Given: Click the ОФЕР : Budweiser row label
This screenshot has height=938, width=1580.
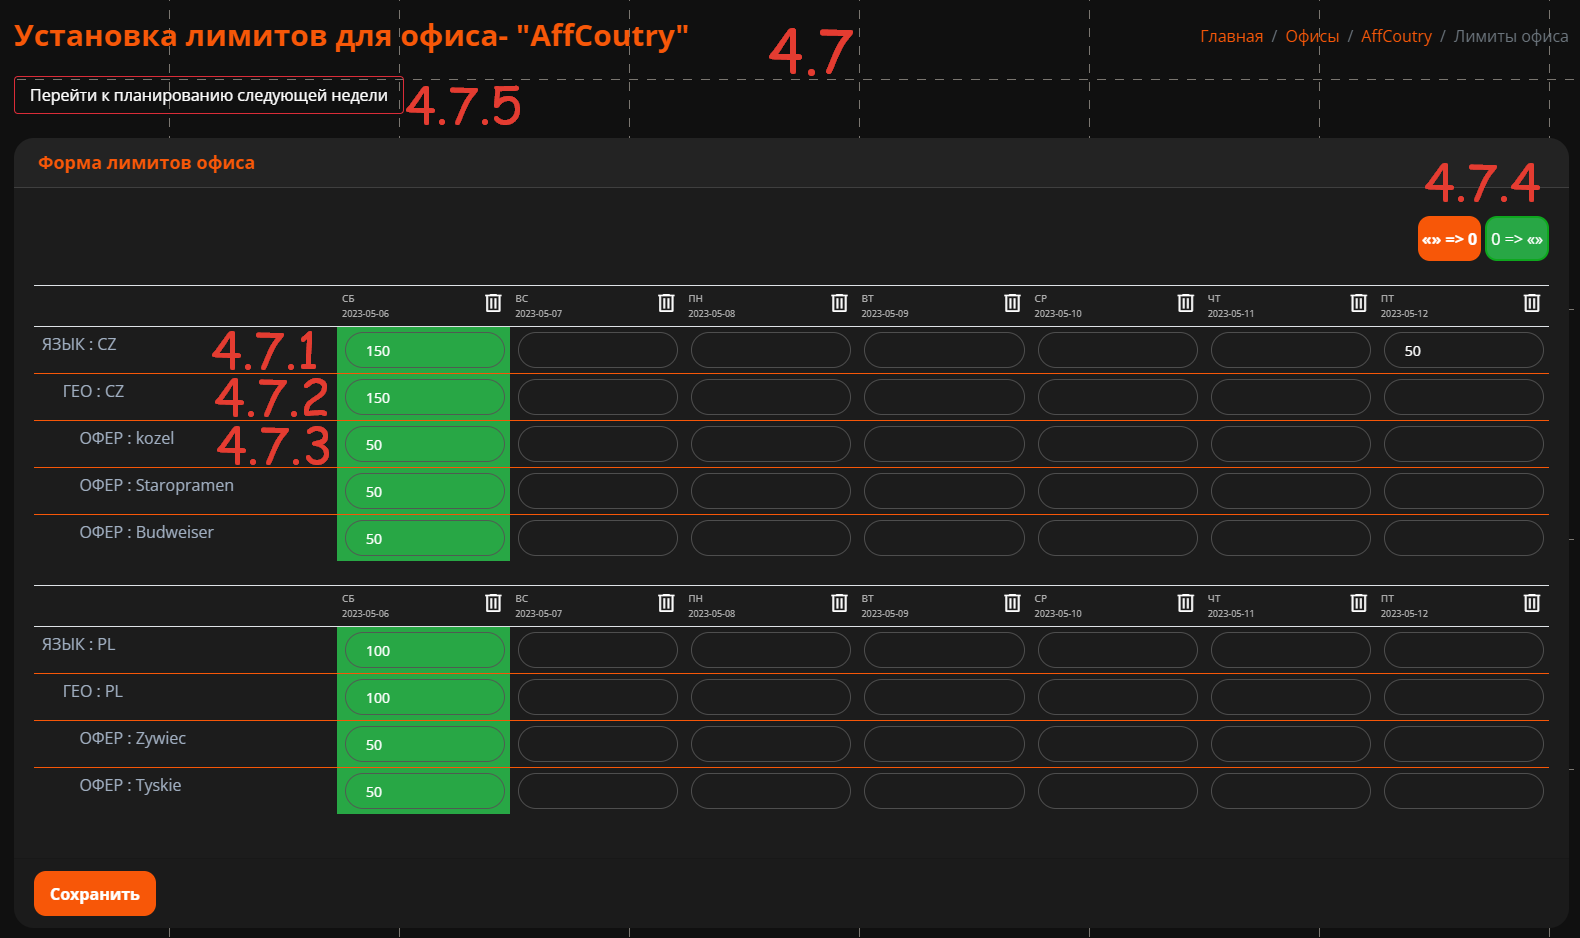Looking at the screenshot, I should tap(147, 532).
